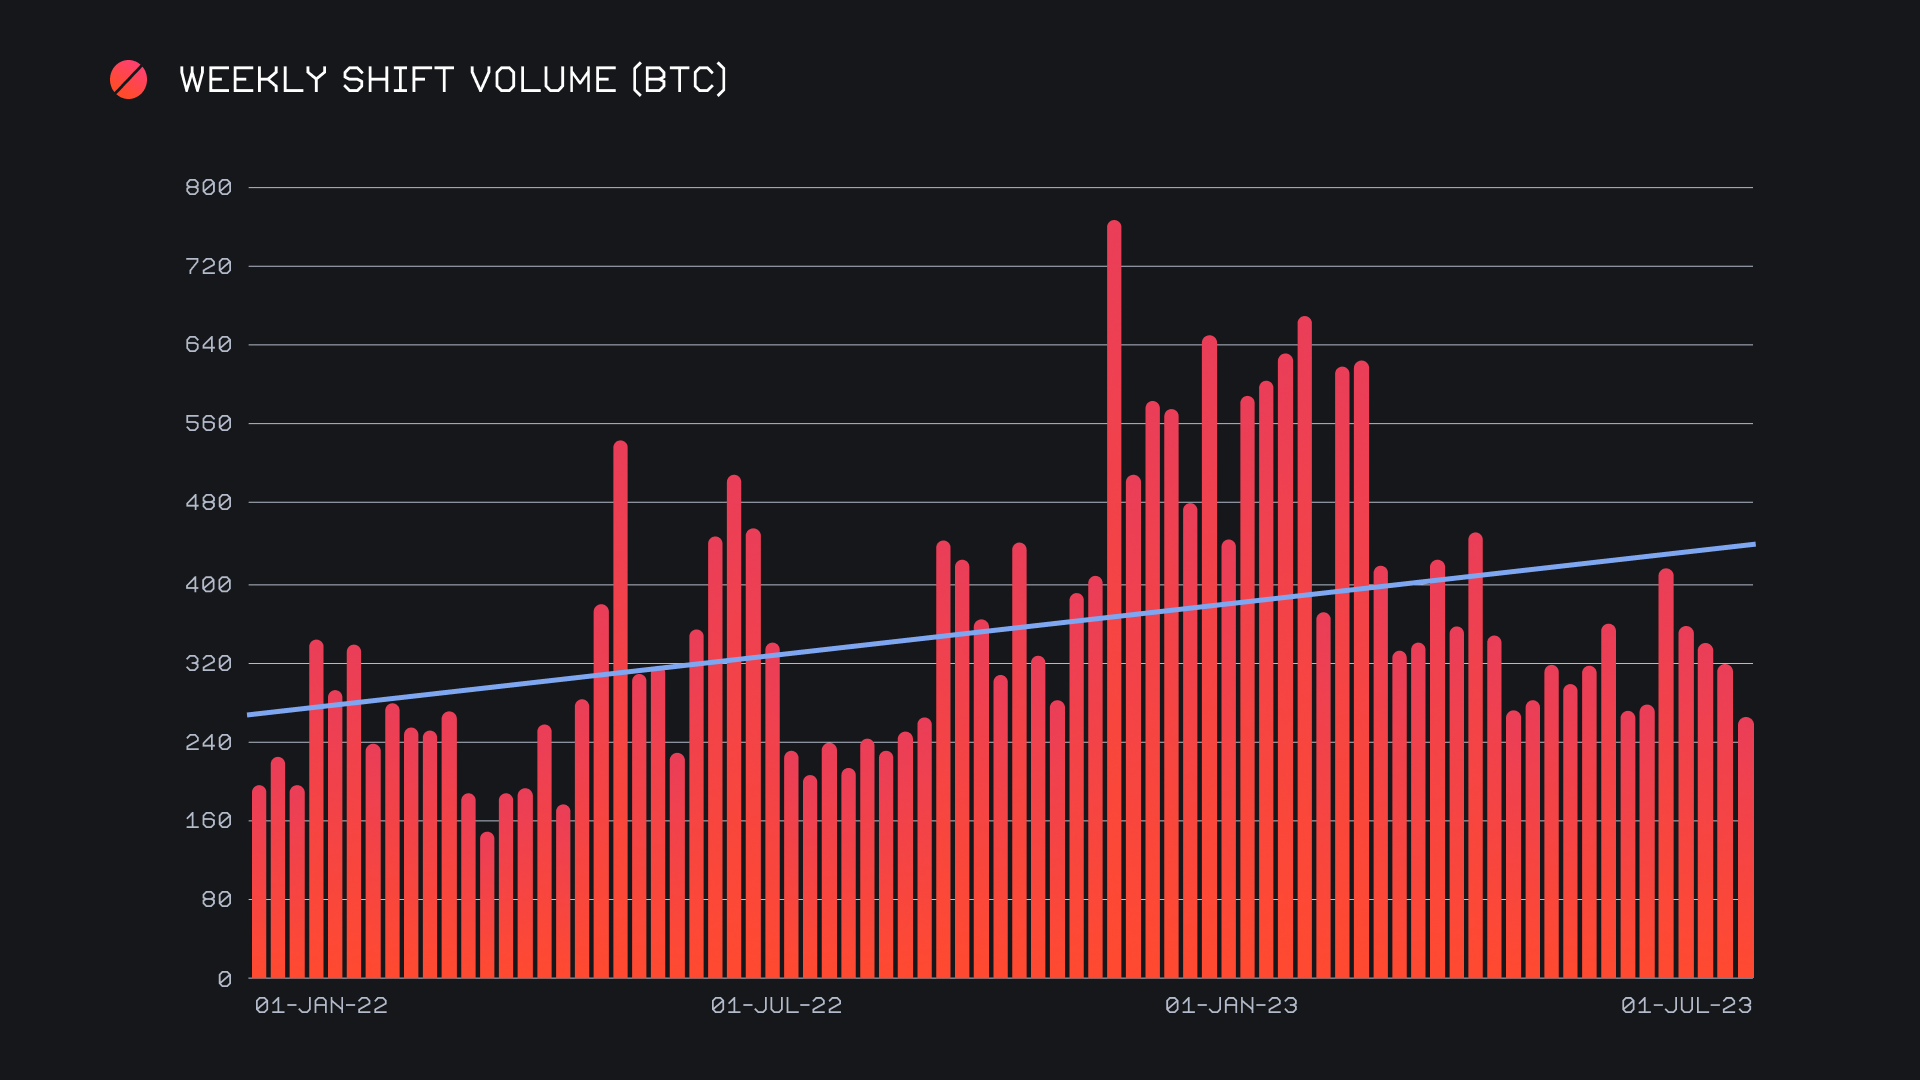Click the 160 y-axis label
Viewport: 1920px width, 1080px height.
tap(208, 821)
